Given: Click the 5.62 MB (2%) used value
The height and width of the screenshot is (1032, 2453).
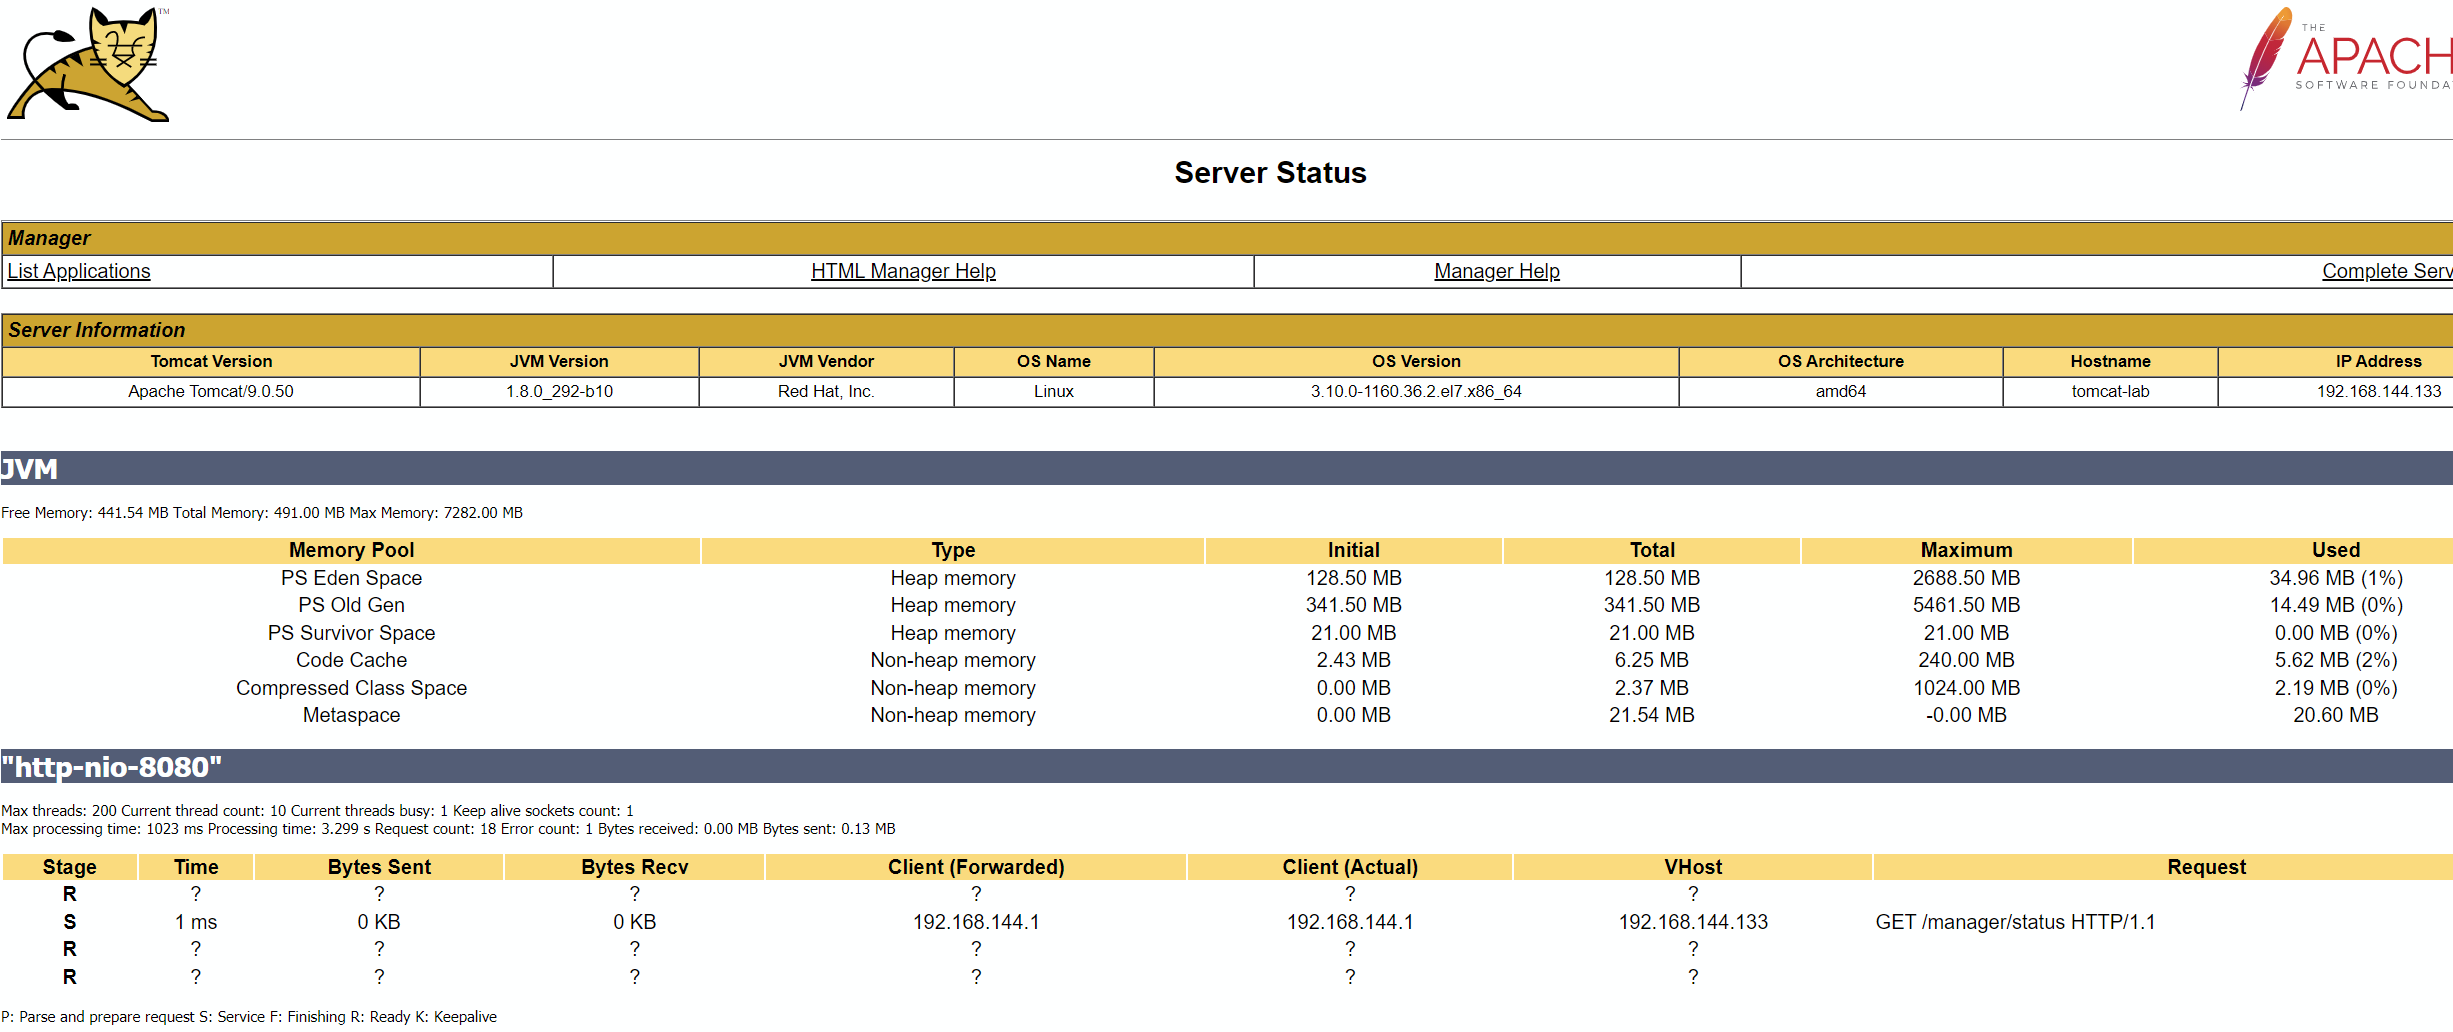Looking at the screenshot, I should tap(2335, 660).
